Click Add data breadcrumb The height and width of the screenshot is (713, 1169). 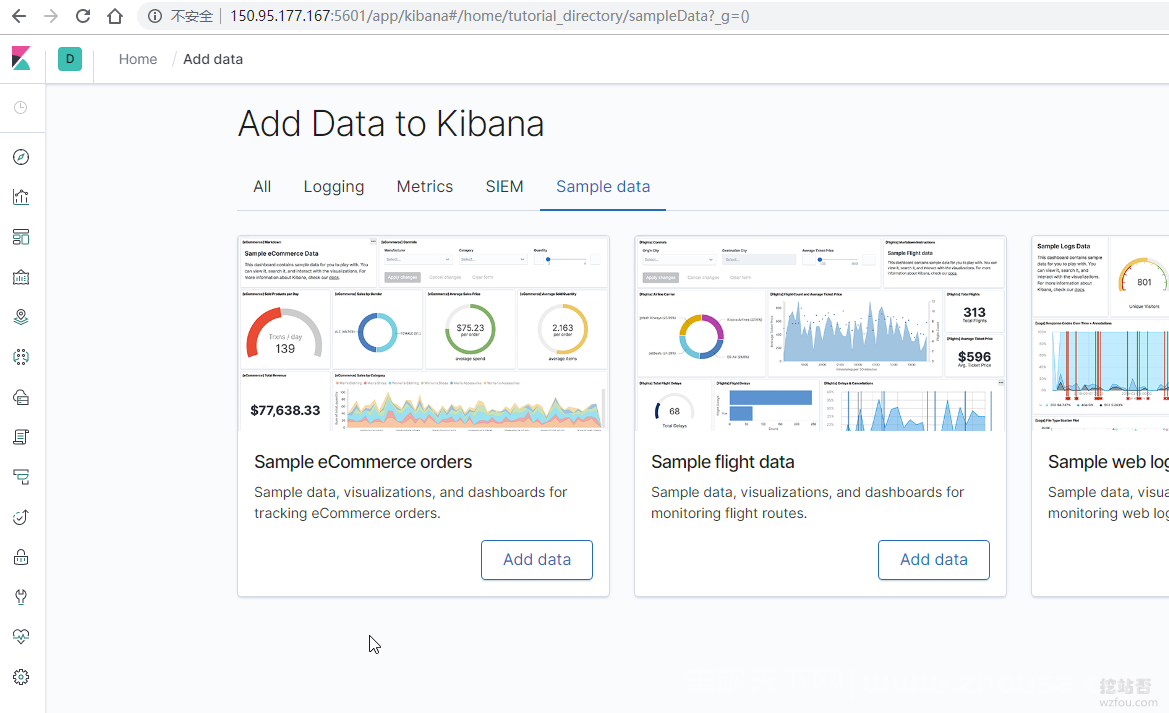pos(213,59)
